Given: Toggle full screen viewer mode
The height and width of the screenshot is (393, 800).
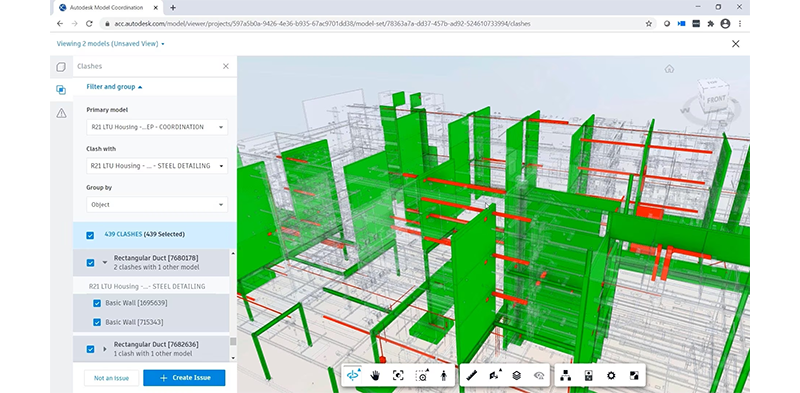Looking at the screenshot, I should pyautogui.click(x=634, y=376).
